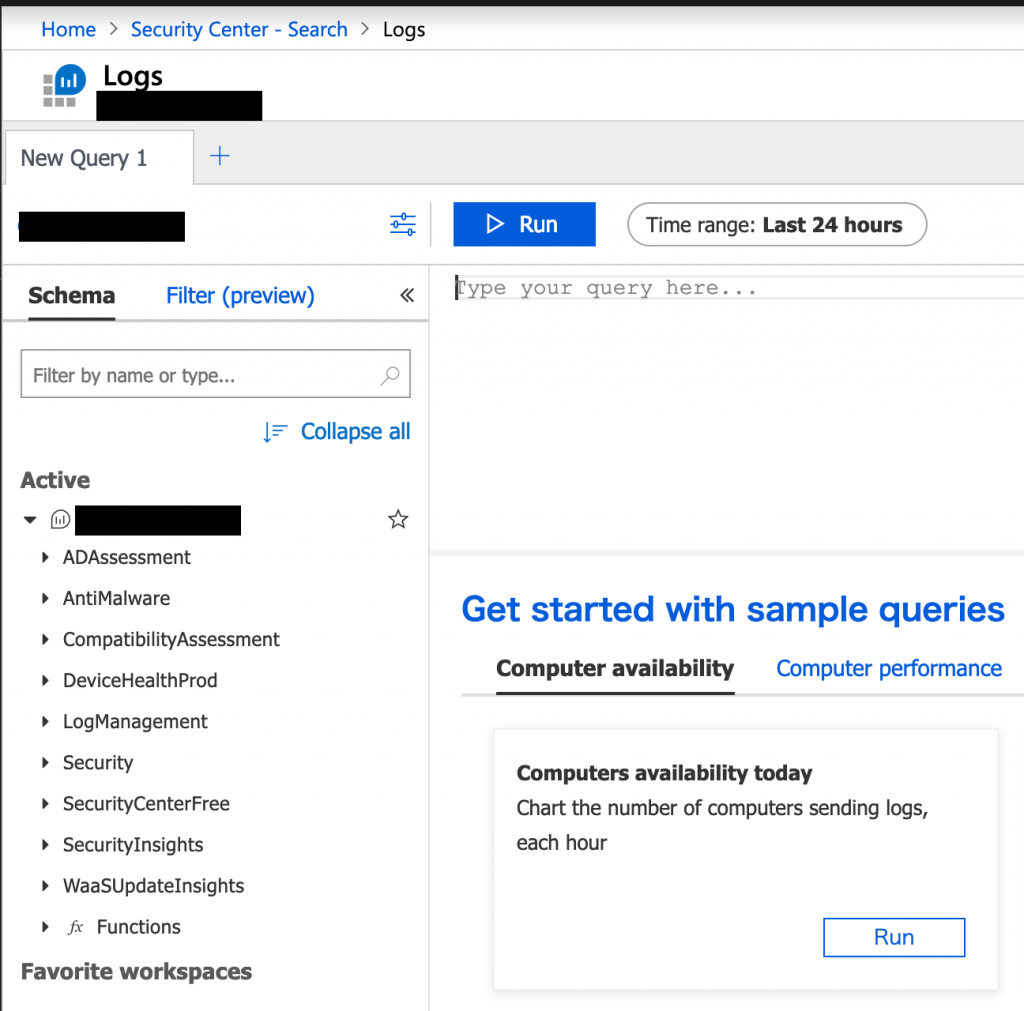
Task: Click the Favorite workspaces heading
Action: (136, 972)
